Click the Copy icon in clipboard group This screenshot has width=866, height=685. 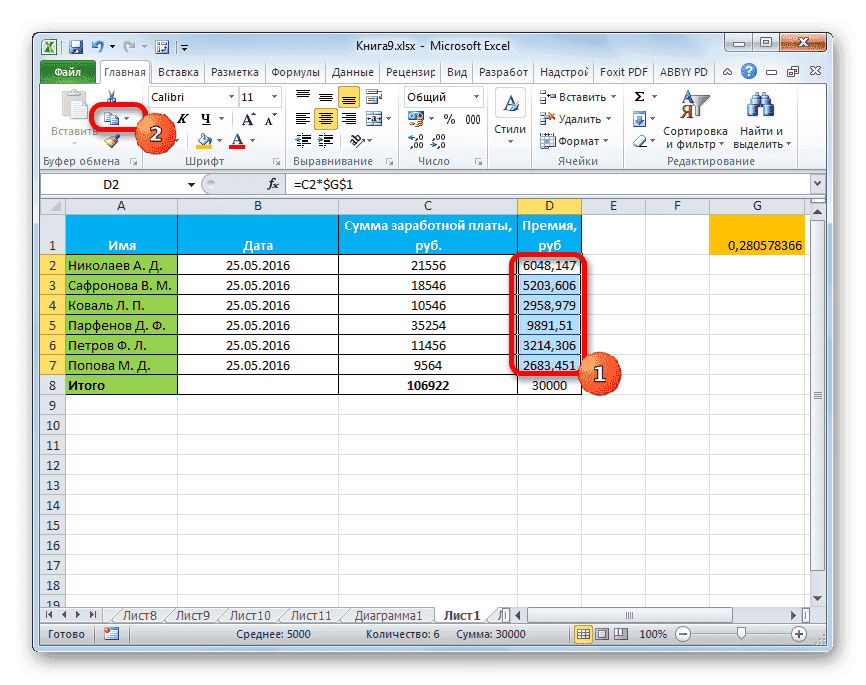click(x=110, y=120)
